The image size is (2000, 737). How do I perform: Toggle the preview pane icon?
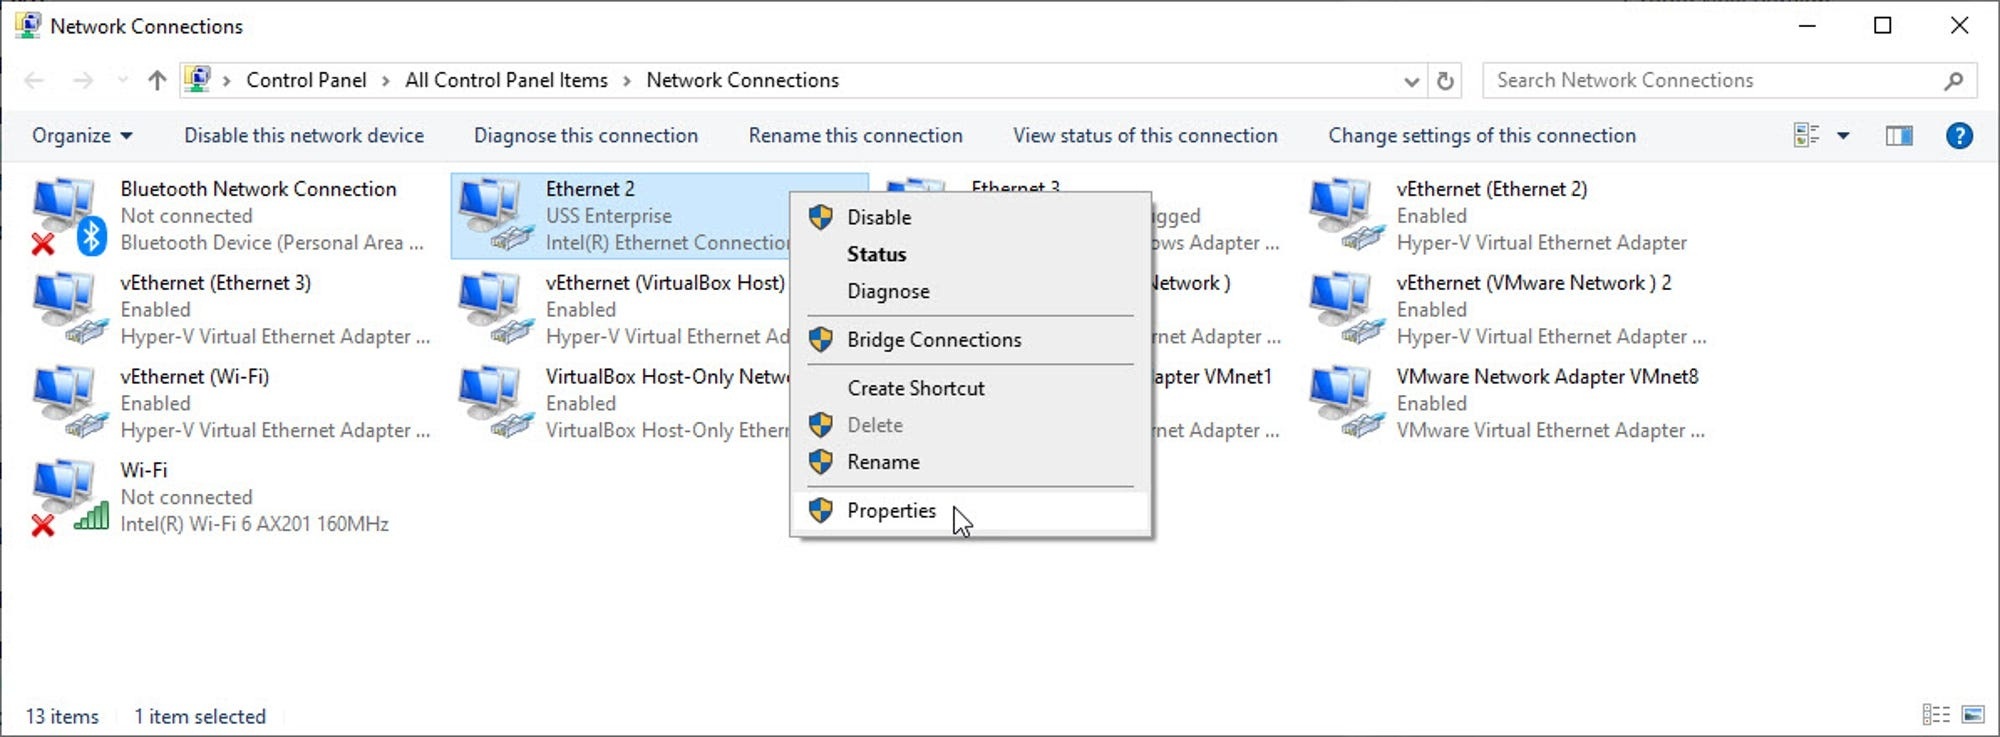tap(1898, 136)
